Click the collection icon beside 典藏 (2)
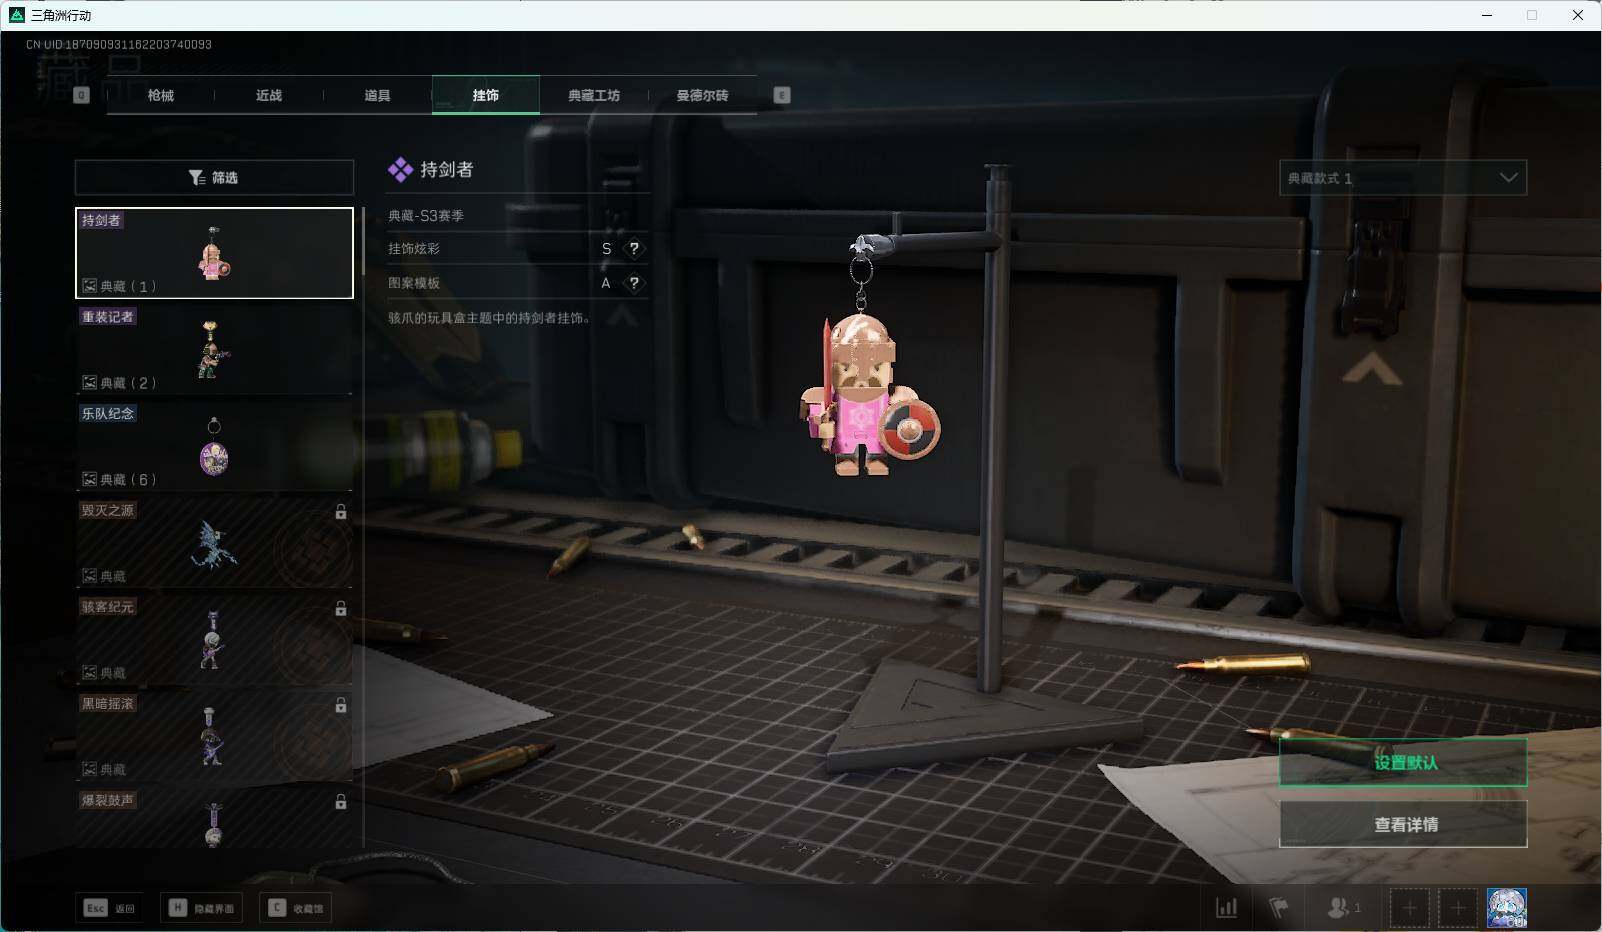This screenshot has height=932, width=1602. click(x=89, y=383)
